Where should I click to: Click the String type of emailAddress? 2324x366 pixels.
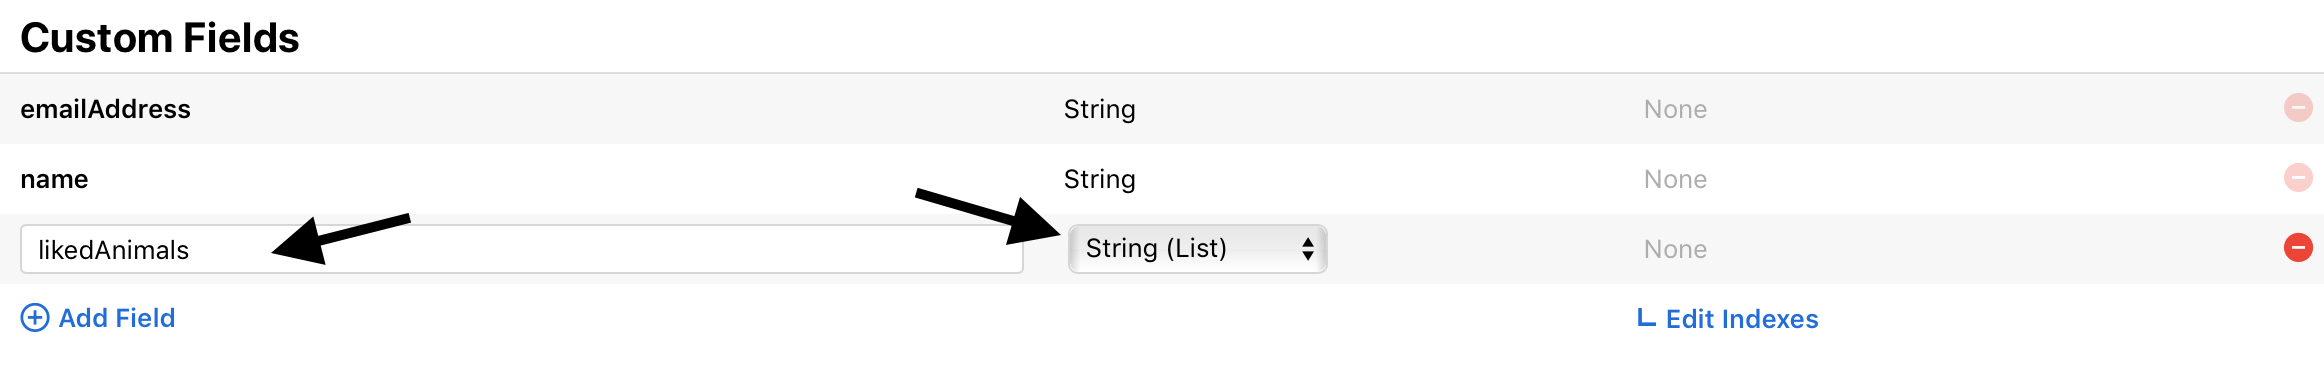[x=1099, y=109]
